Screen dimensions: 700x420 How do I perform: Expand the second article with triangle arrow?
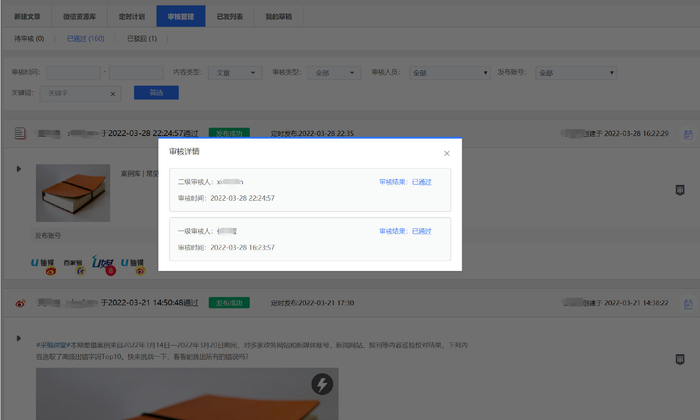click(x=18, y=338)
